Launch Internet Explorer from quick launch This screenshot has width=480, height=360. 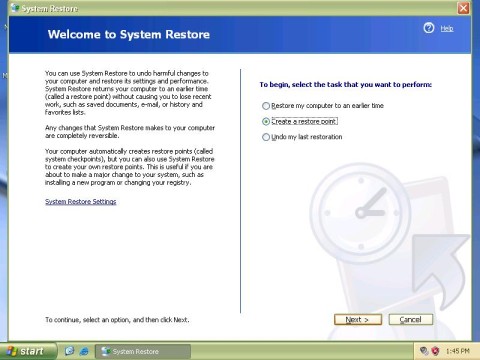tap(84, 351)
